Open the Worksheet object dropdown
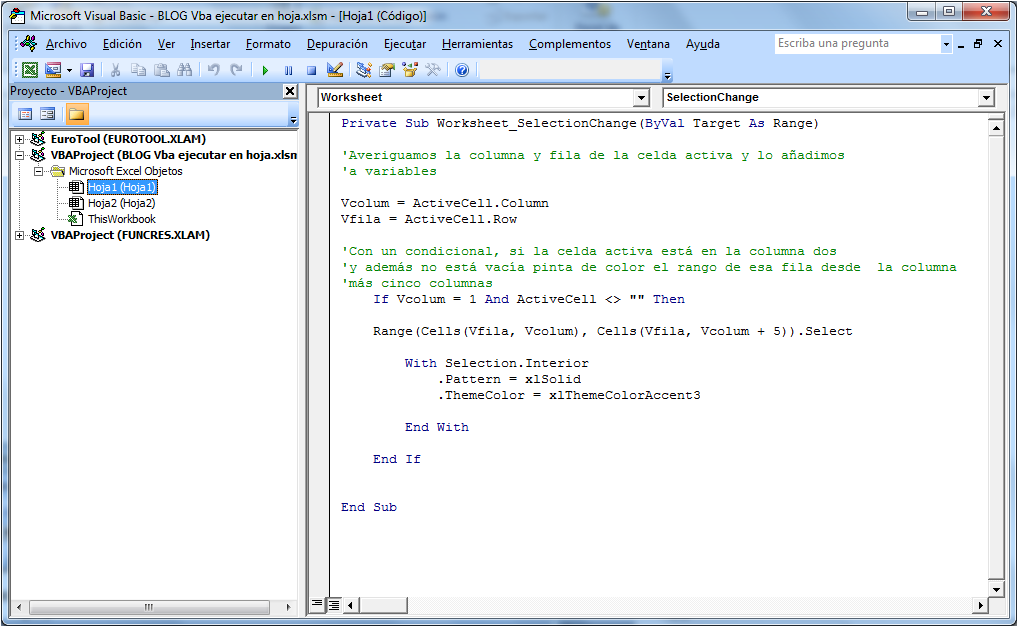 pyautogui.click(x=641, y=98)
